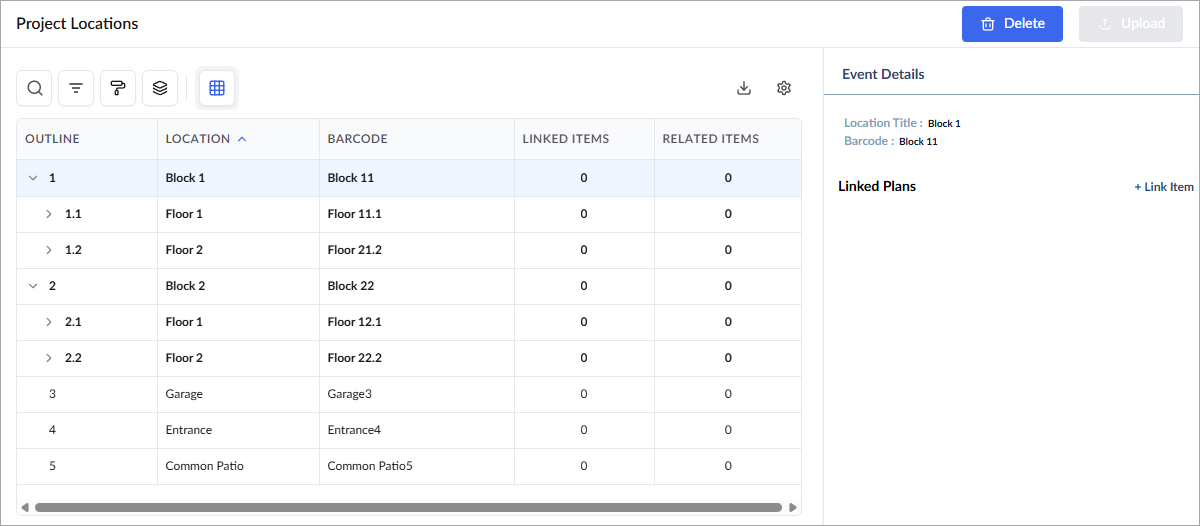
Task: Select the paint roller format icon
Action: click(x=118, y=88)
